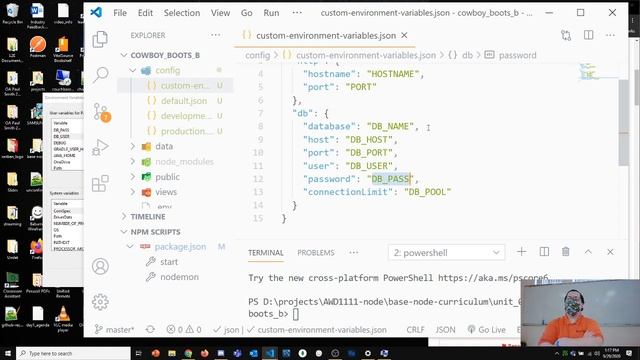Open default.json in the explorer

coord(184,100)
